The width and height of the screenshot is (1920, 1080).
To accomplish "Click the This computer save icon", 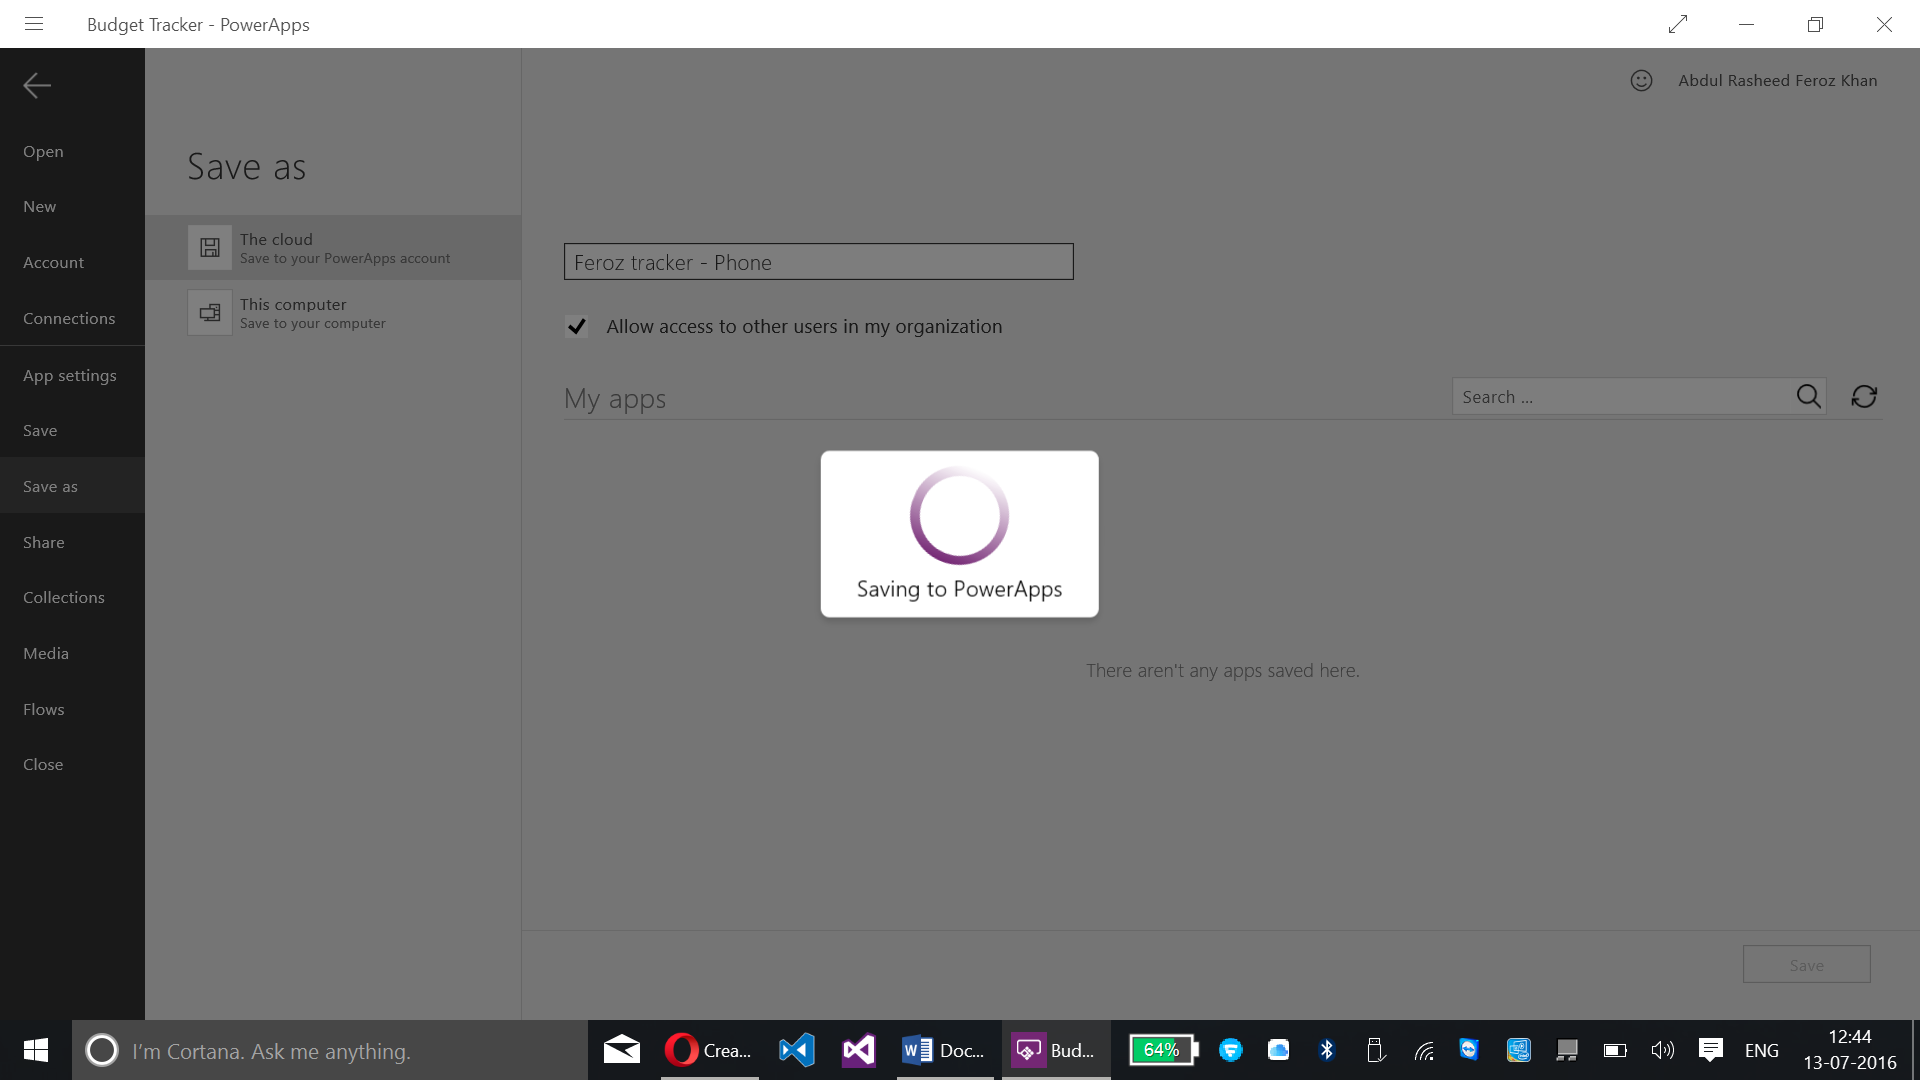I will (210, 312).
